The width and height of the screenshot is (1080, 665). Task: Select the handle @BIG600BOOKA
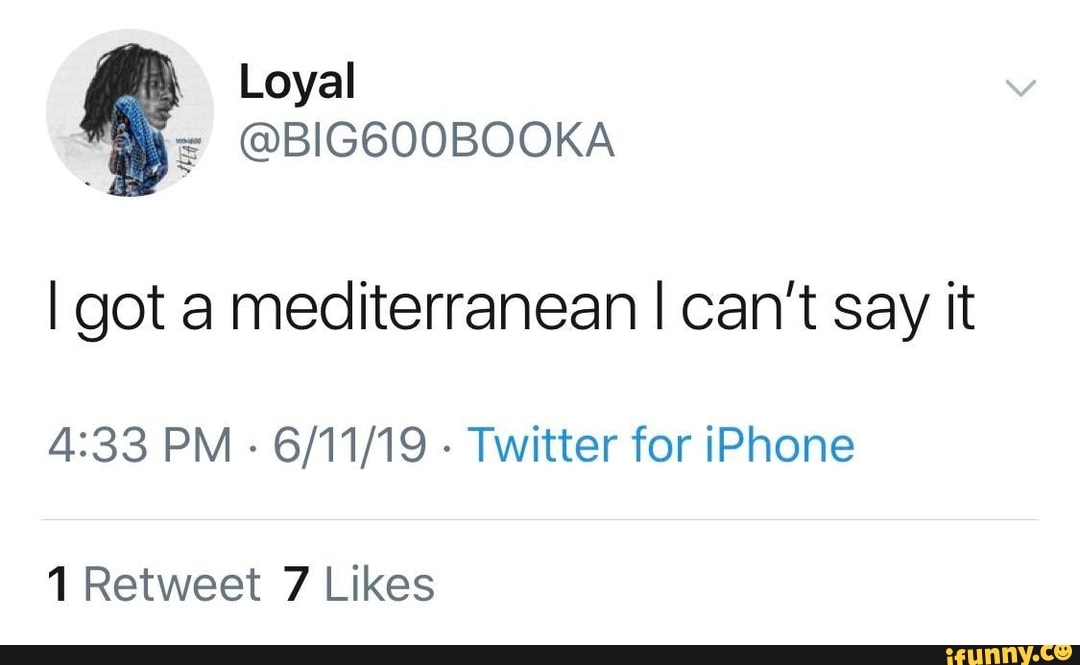[x=428, y=140]
